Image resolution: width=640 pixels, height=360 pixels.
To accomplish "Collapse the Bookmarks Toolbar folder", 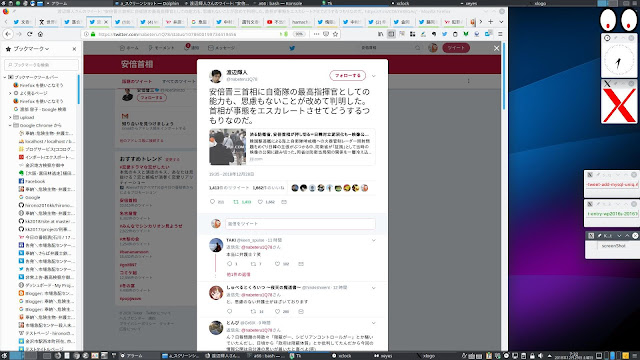I will pyautogui.click(x=5, y=77).
